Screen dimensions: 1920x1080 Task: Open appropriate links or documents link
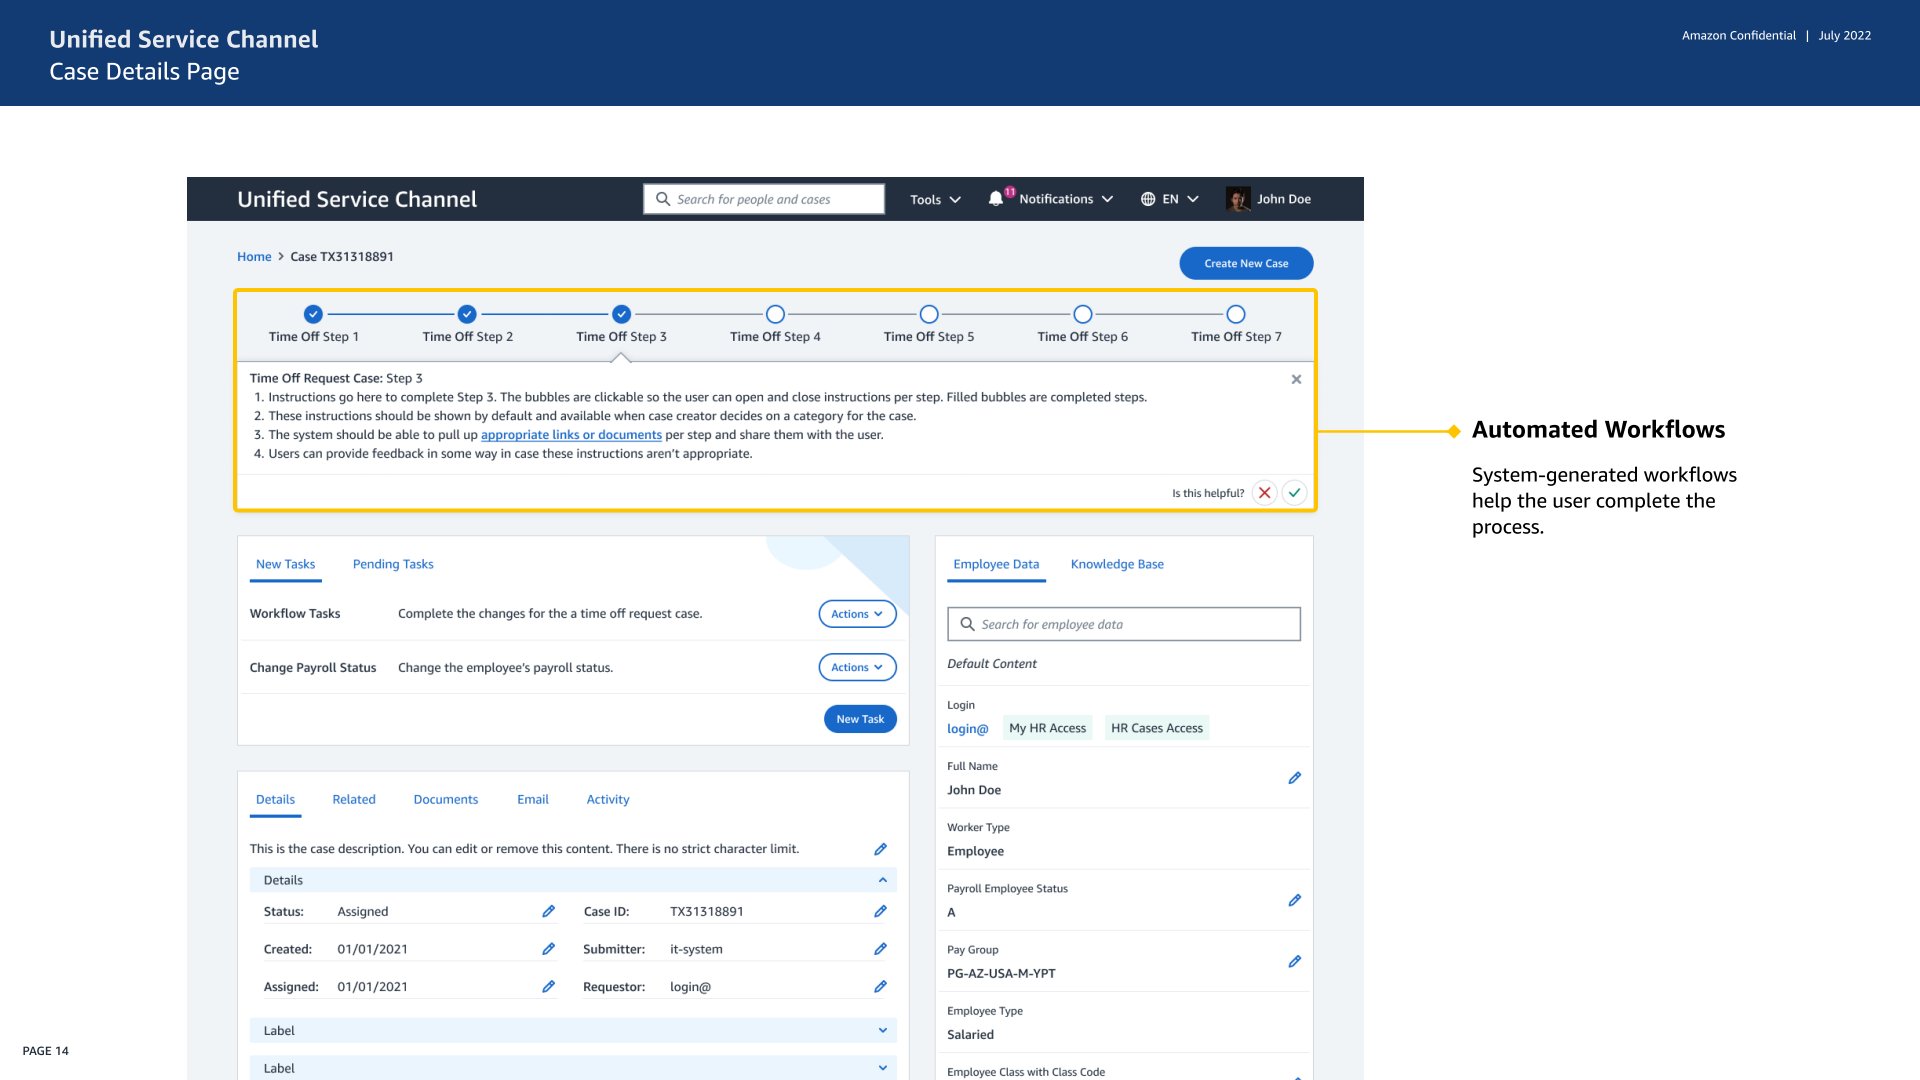571,435
